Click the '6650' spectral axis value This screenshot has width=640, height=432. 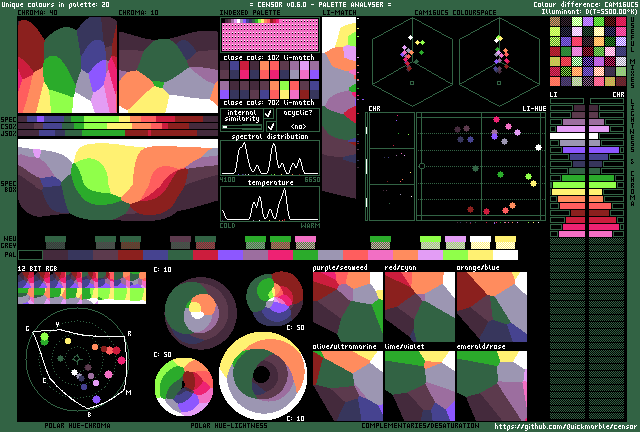[312, 180]
